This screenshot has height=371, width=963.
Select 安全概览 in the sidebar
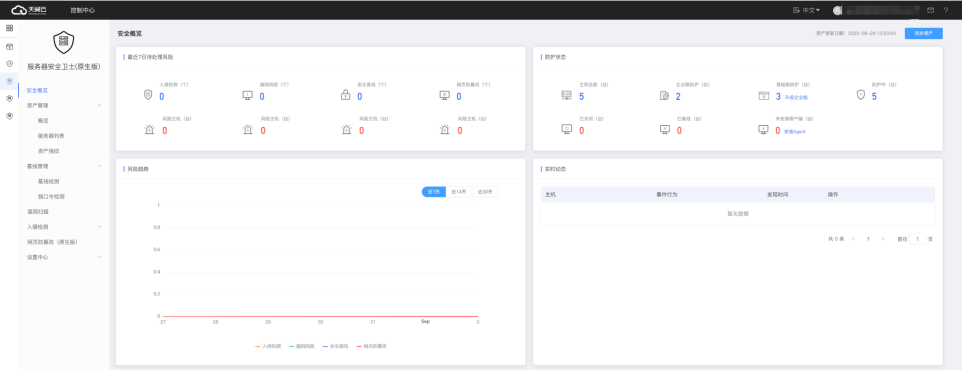click(37, 90)
